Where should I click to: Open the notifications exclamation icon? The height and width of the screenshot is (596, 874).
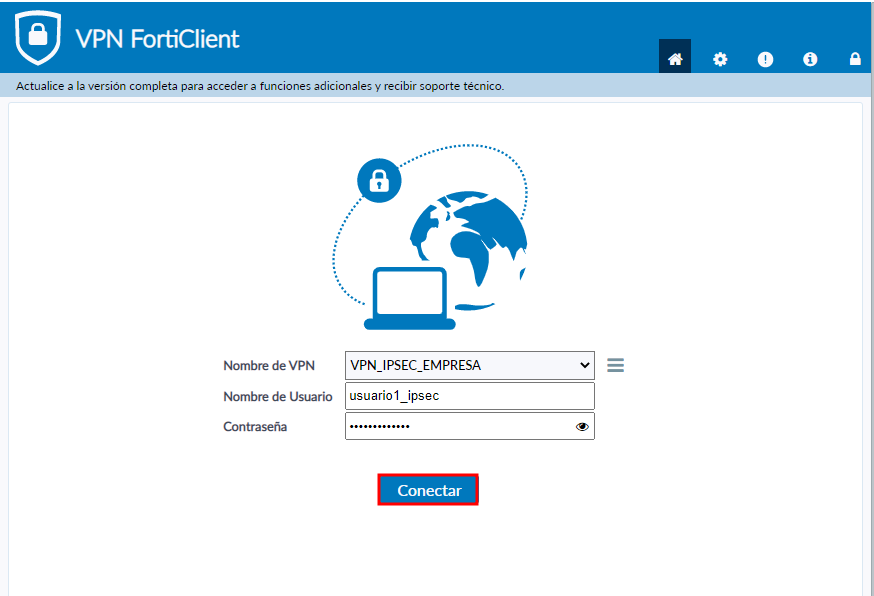tap(765, 59)
